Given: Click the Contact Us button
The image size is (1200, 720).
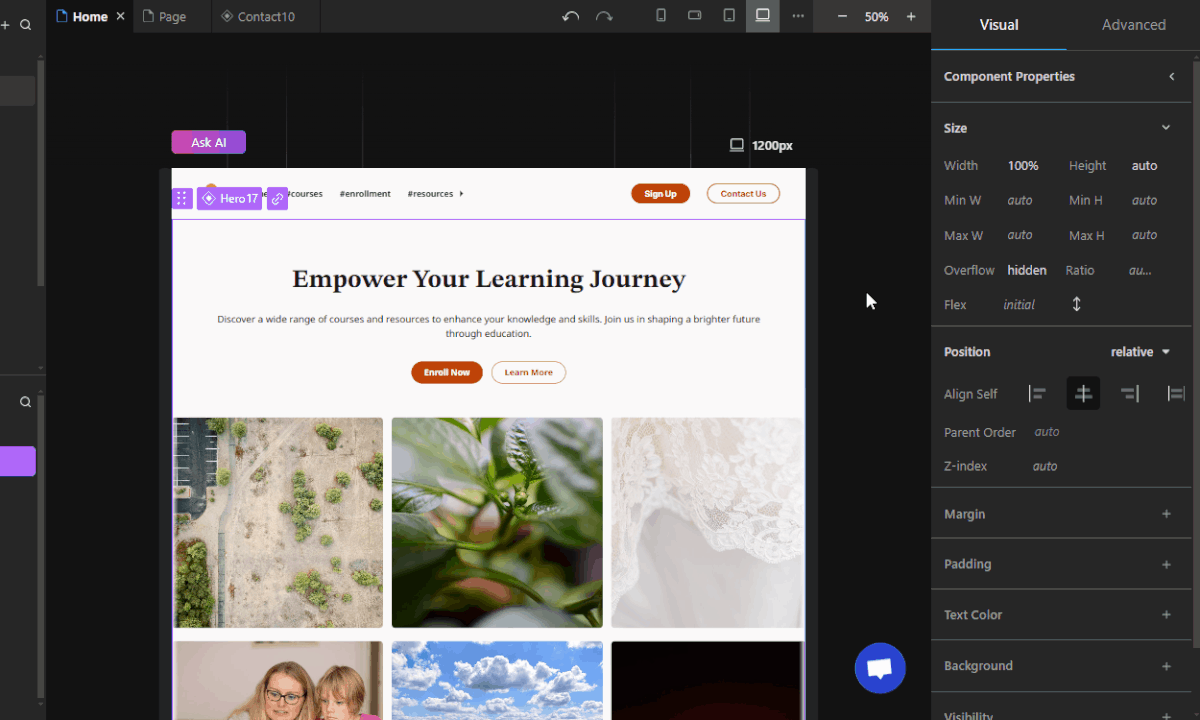Looking at the screenshot, I should point(743,194).
